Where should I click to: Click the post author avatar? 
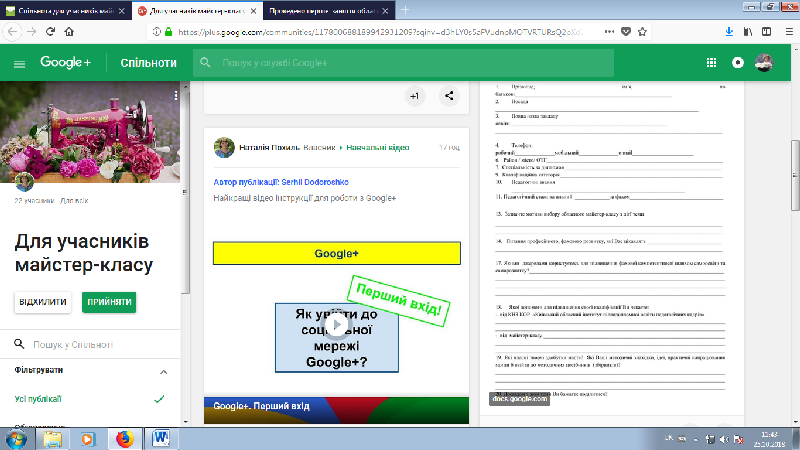point(224,147)
